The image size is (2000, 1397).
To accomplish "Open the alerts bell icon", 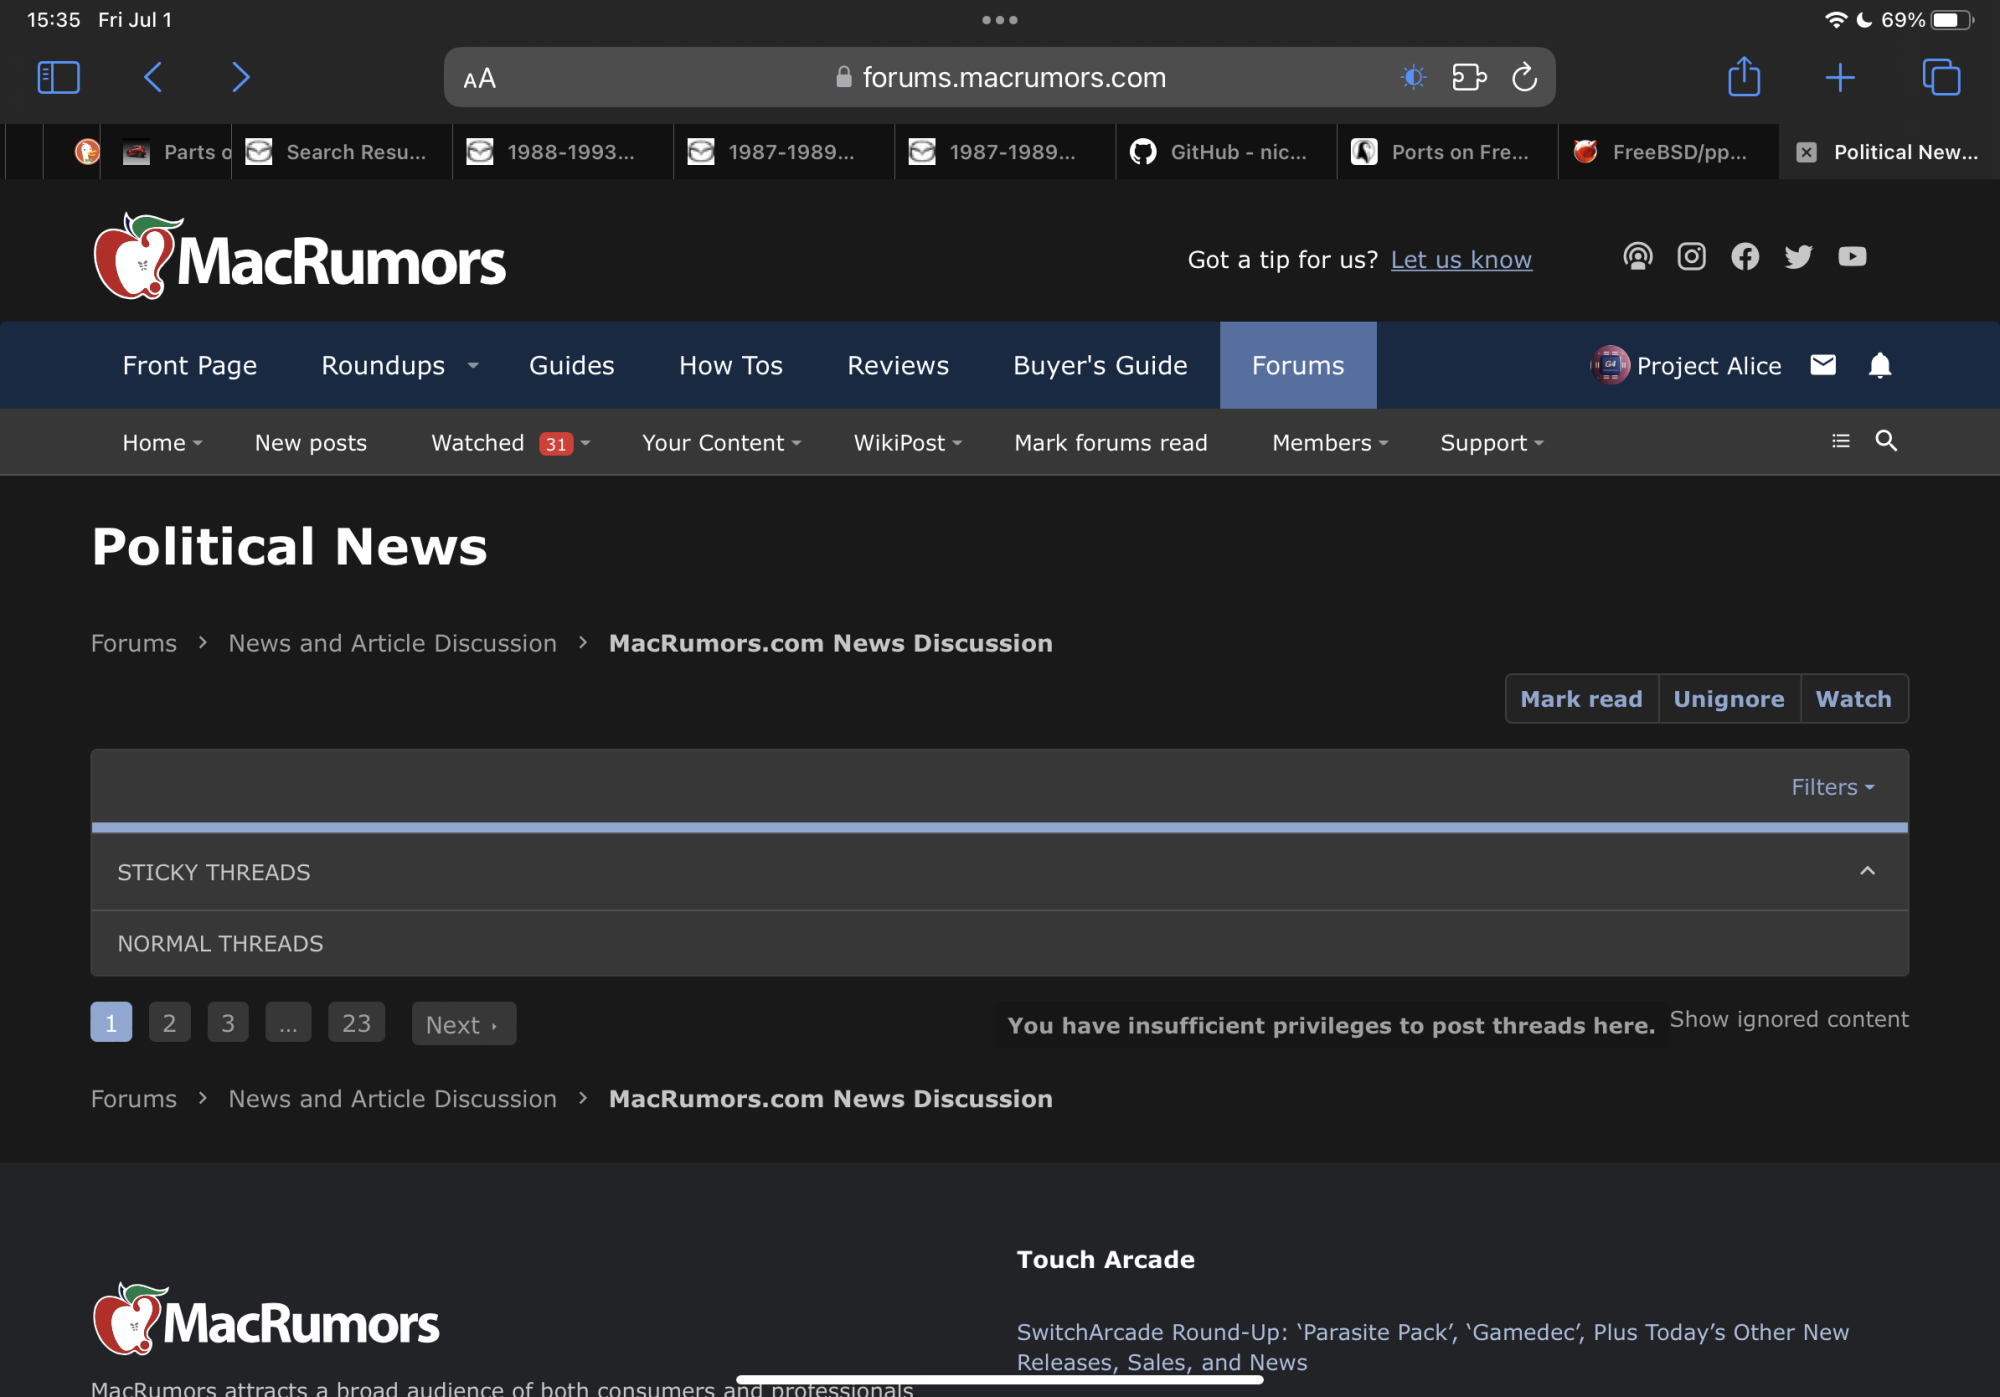I will (1880, 365).
